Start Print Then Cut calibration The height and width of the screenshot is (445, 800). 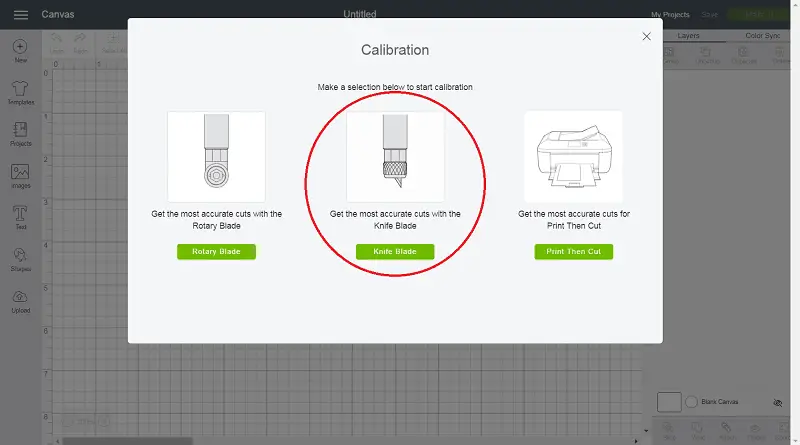(x=573, y=252)
